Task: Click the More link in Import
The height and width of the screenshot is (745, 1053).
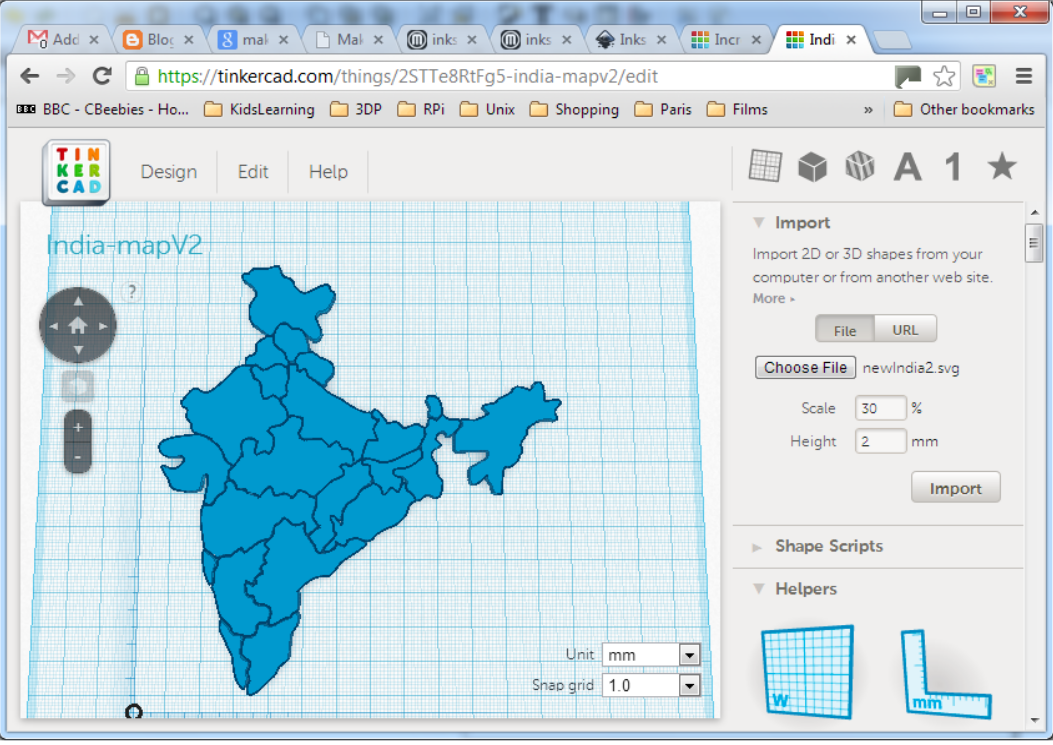Action: pos(773,298)
